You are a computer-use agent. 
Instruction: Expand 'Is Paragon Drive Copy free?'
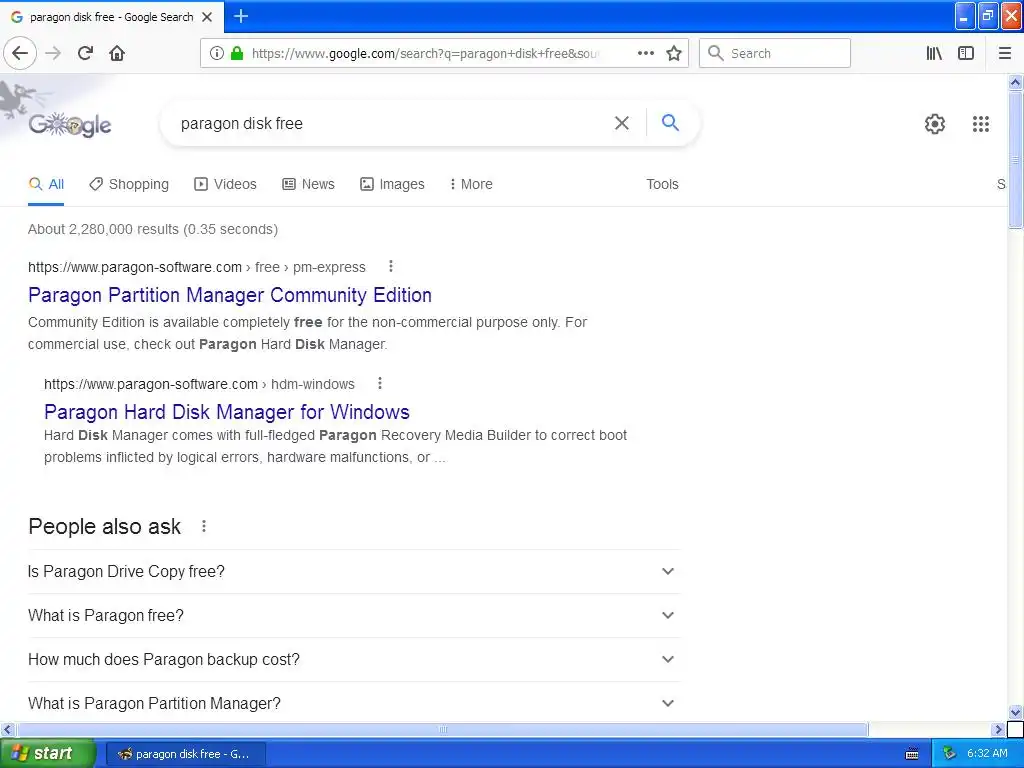354,571
